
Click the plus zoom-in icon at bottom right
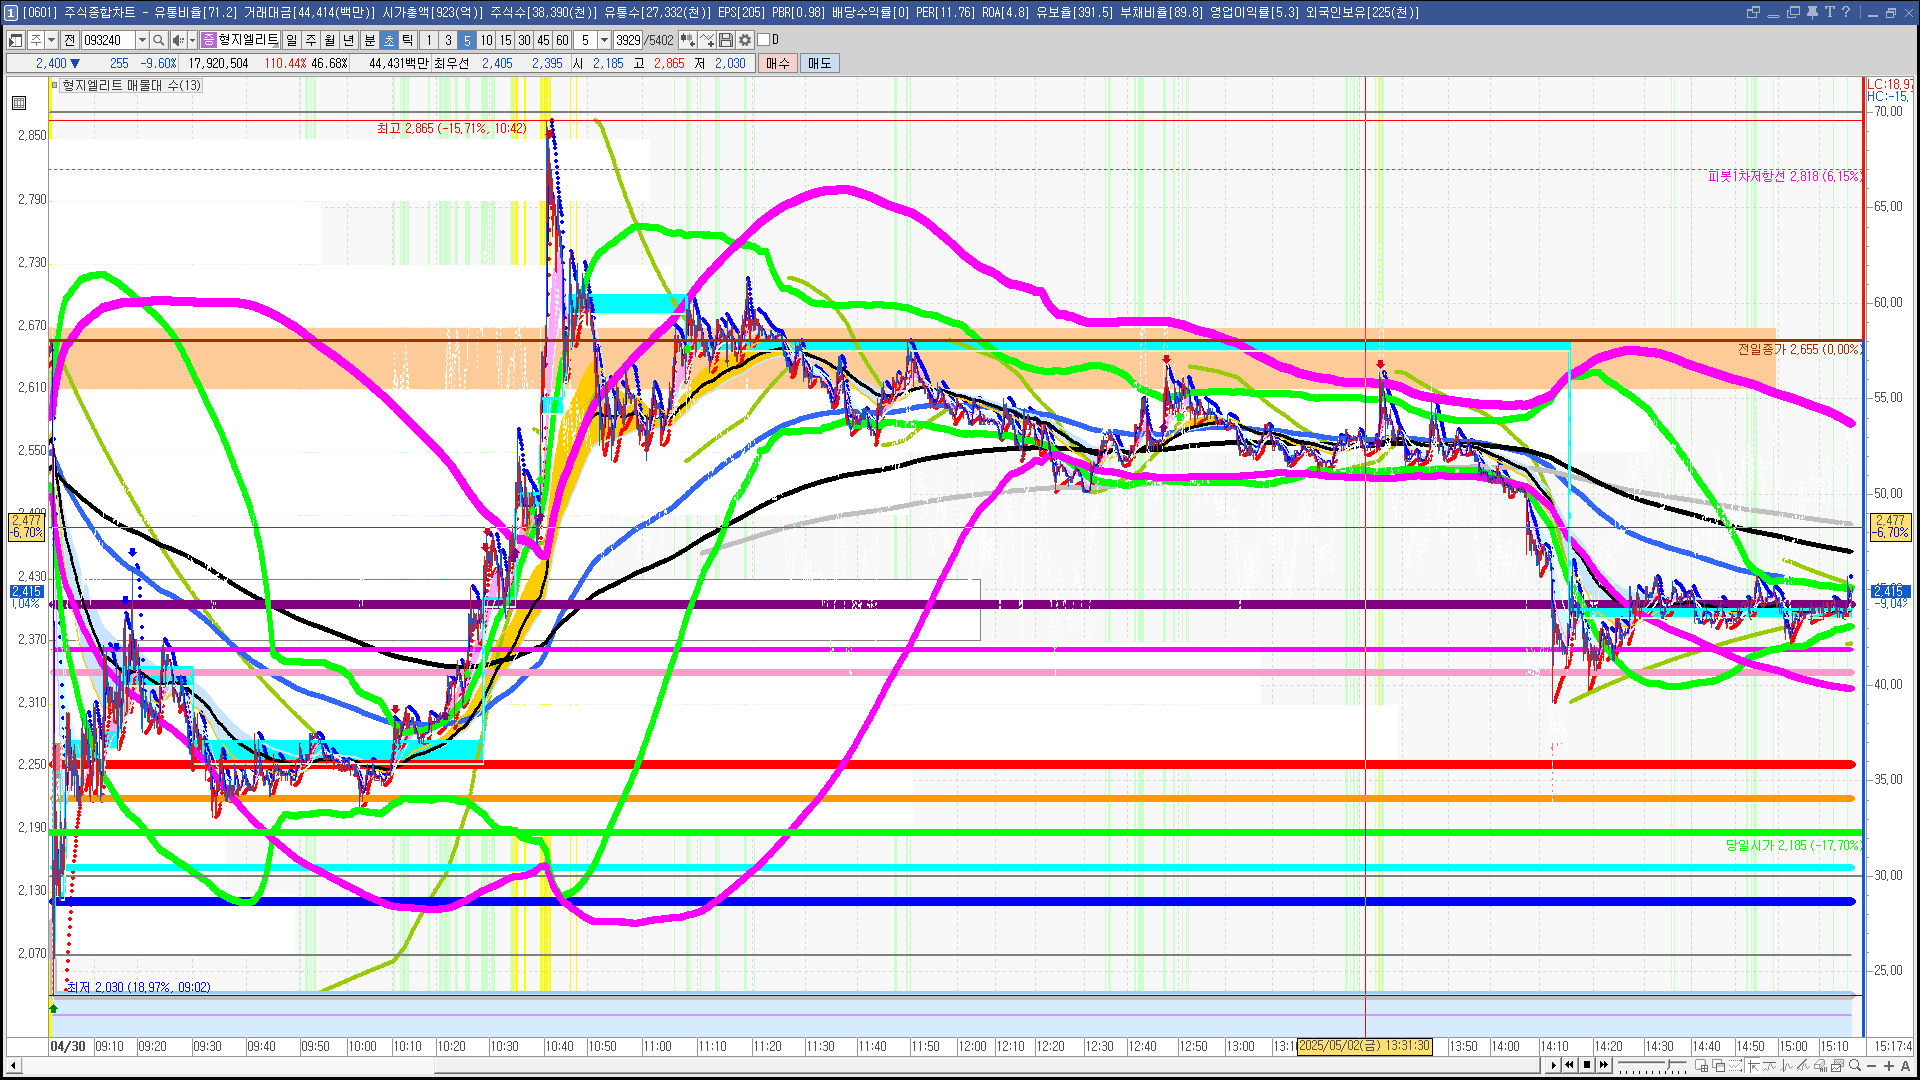[1889, 1065]
